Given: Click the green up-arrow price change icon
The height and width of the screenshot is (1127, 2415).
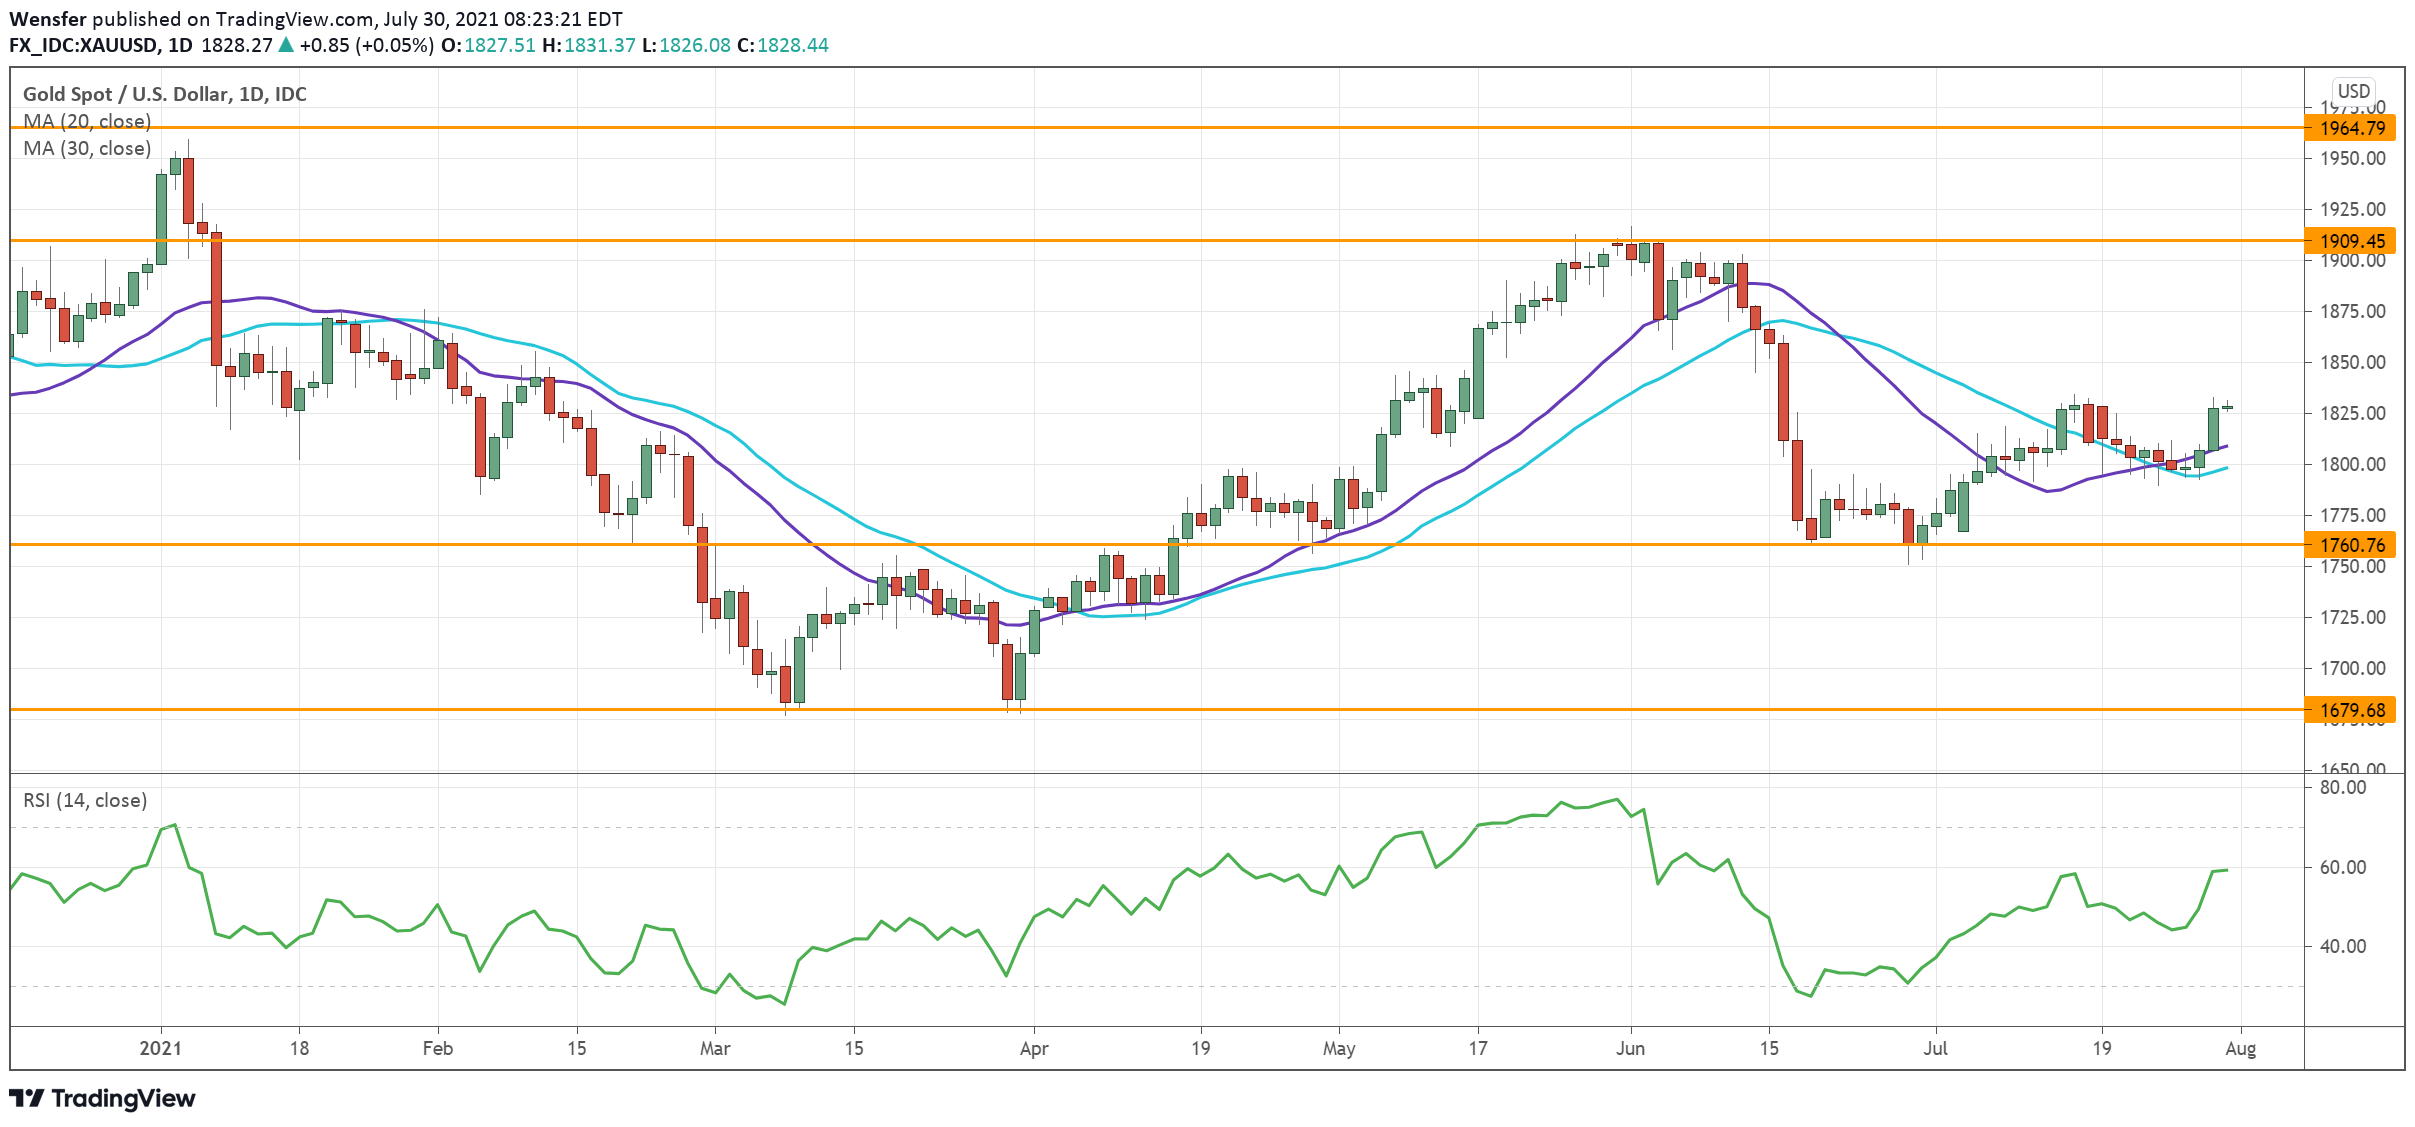Looking at the screenshot, I should [286, 45].
